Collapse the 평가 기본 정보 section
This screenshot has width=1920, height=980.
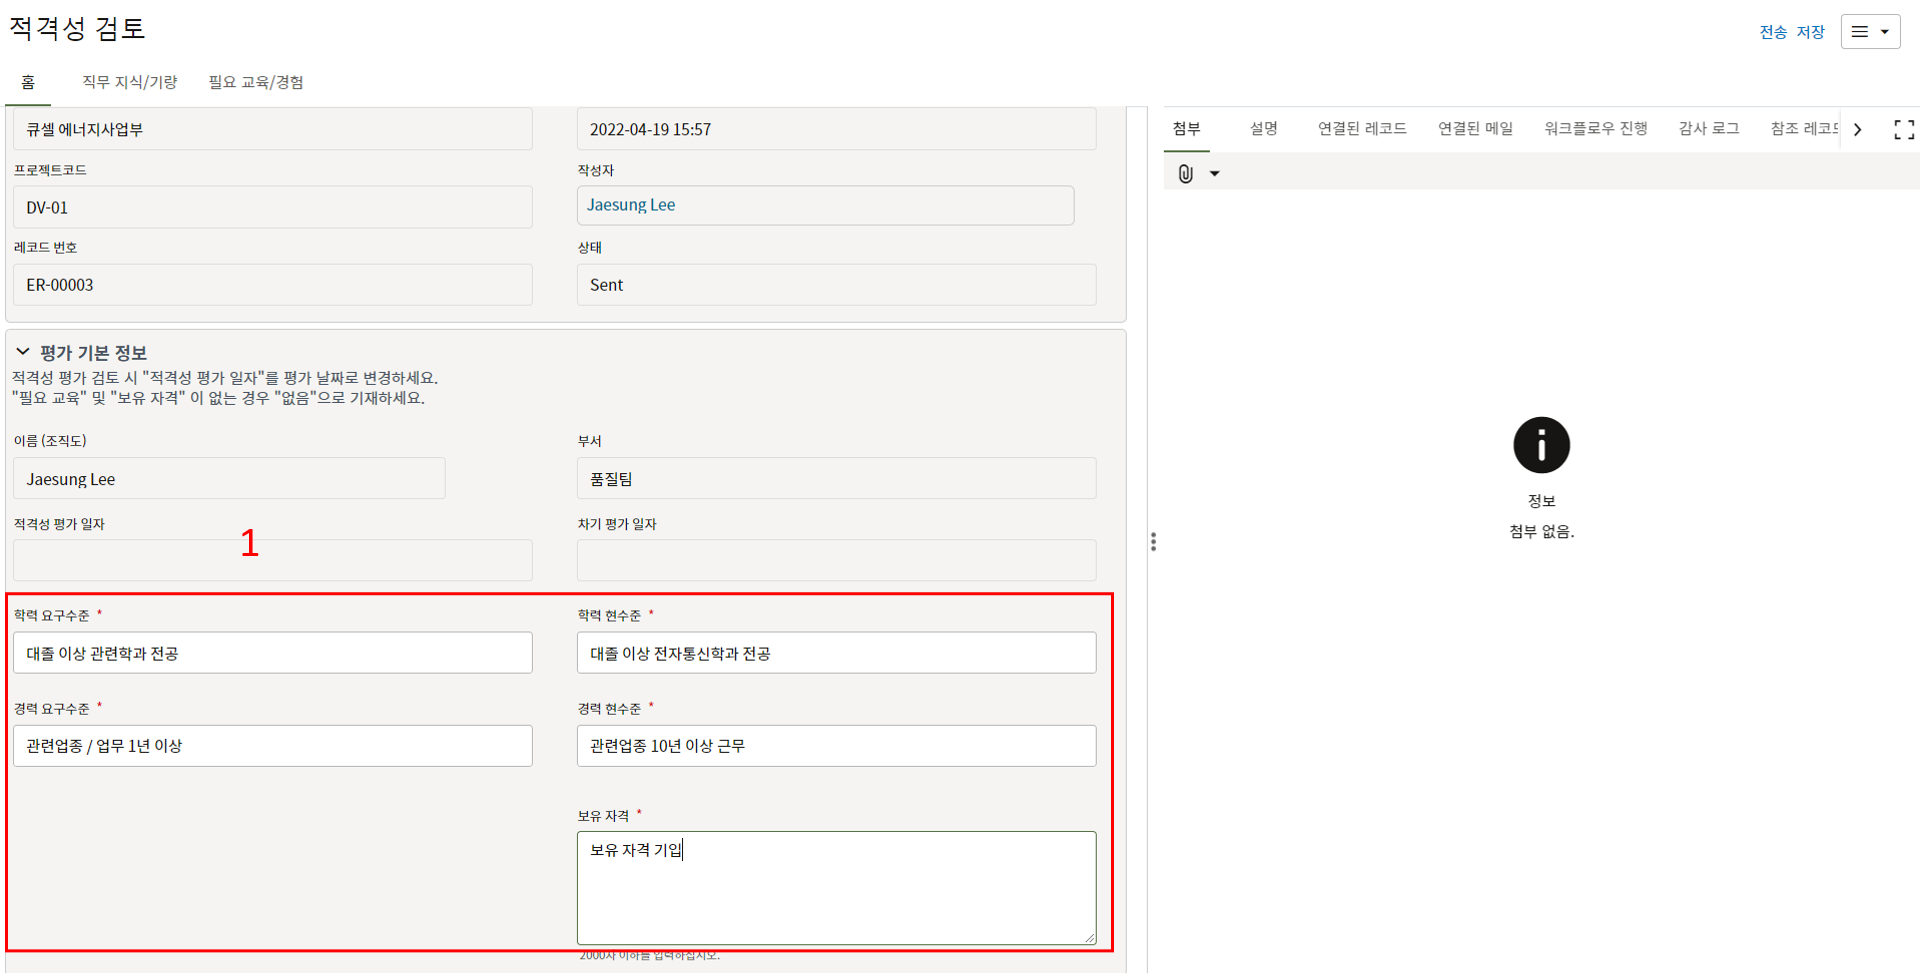23,352
